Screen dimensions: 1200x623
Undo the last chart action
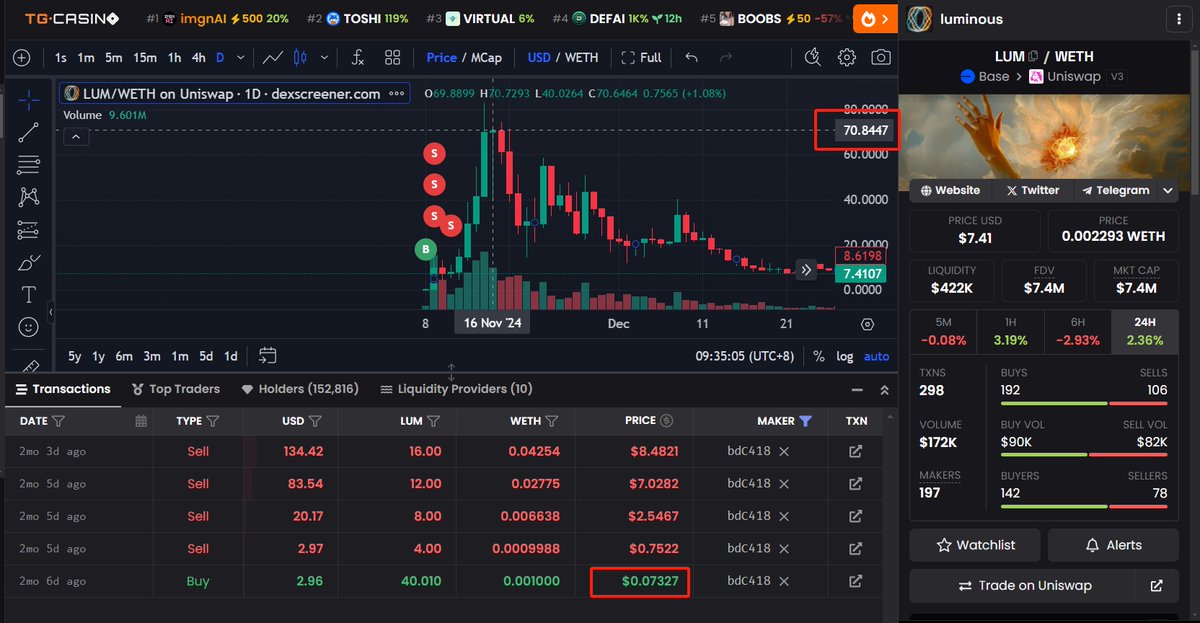[x=692, y=57]
